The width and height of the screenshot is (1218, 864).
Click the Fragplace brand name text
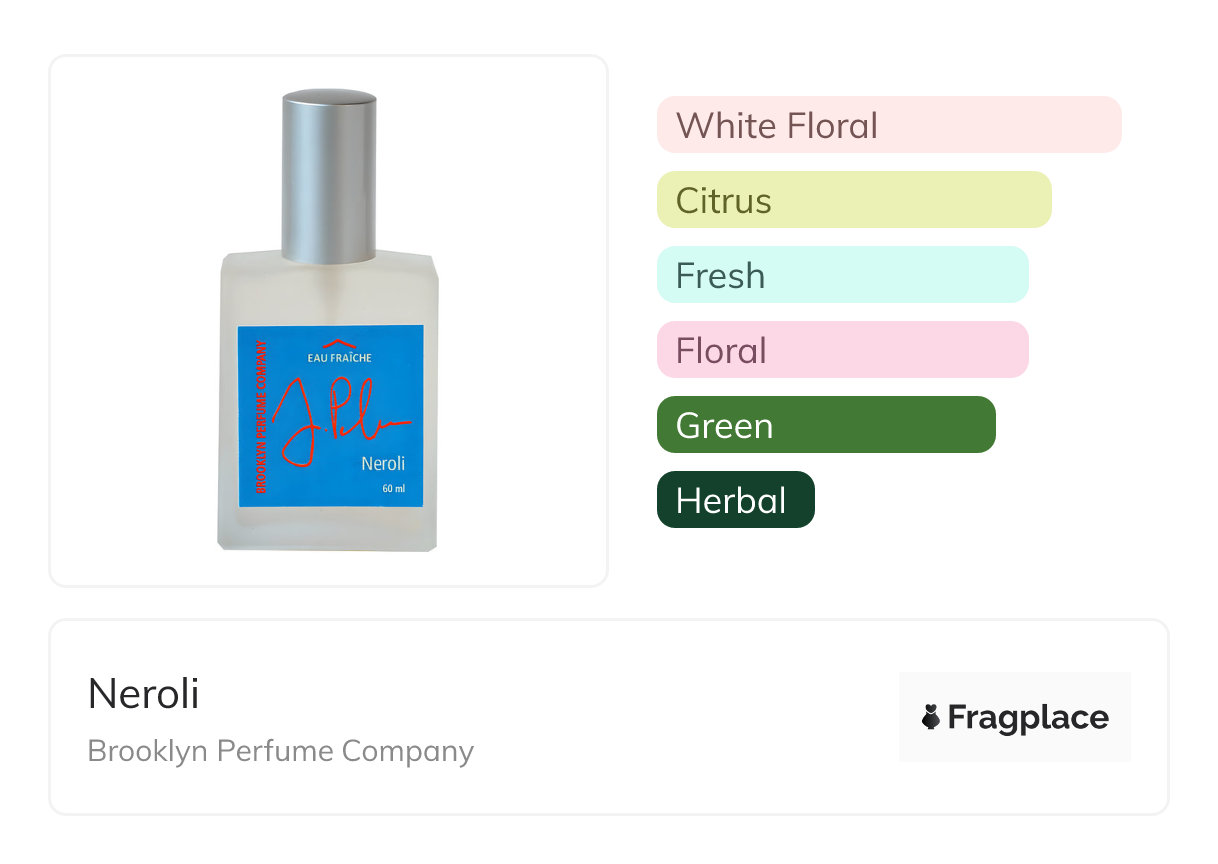click(x=1027, y=717)
